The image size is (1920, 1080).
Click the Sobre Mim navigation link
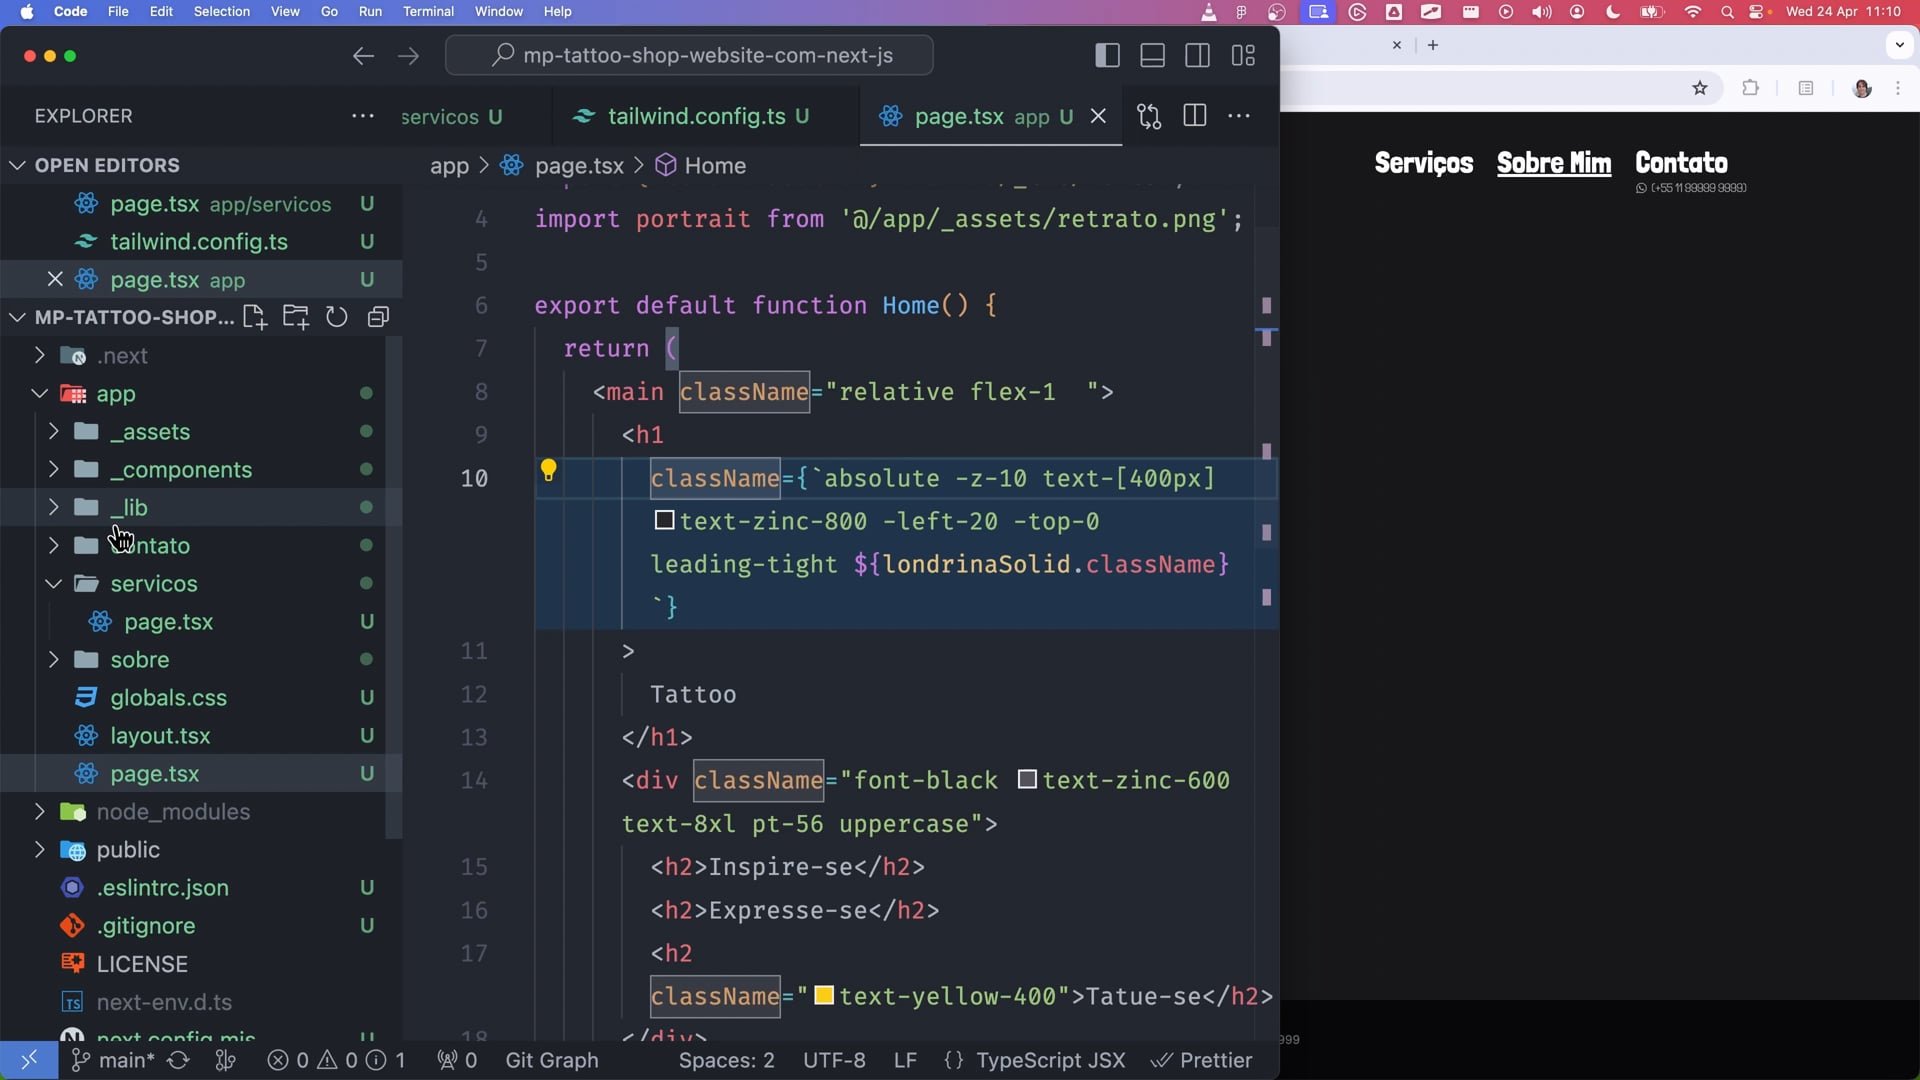(1553, 163)
